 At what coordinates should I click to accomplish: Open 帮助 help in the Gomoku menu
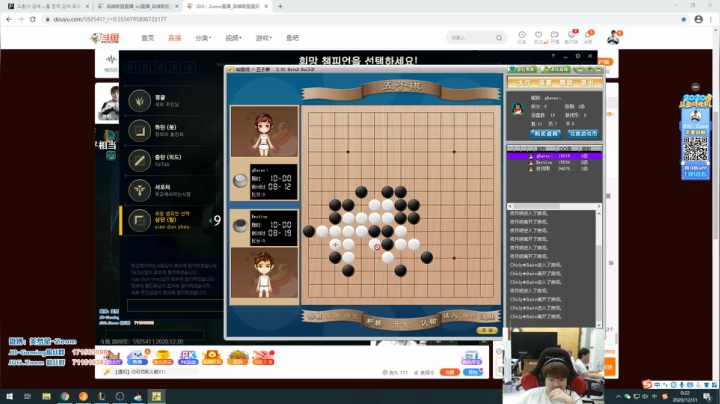click(566, 83)
